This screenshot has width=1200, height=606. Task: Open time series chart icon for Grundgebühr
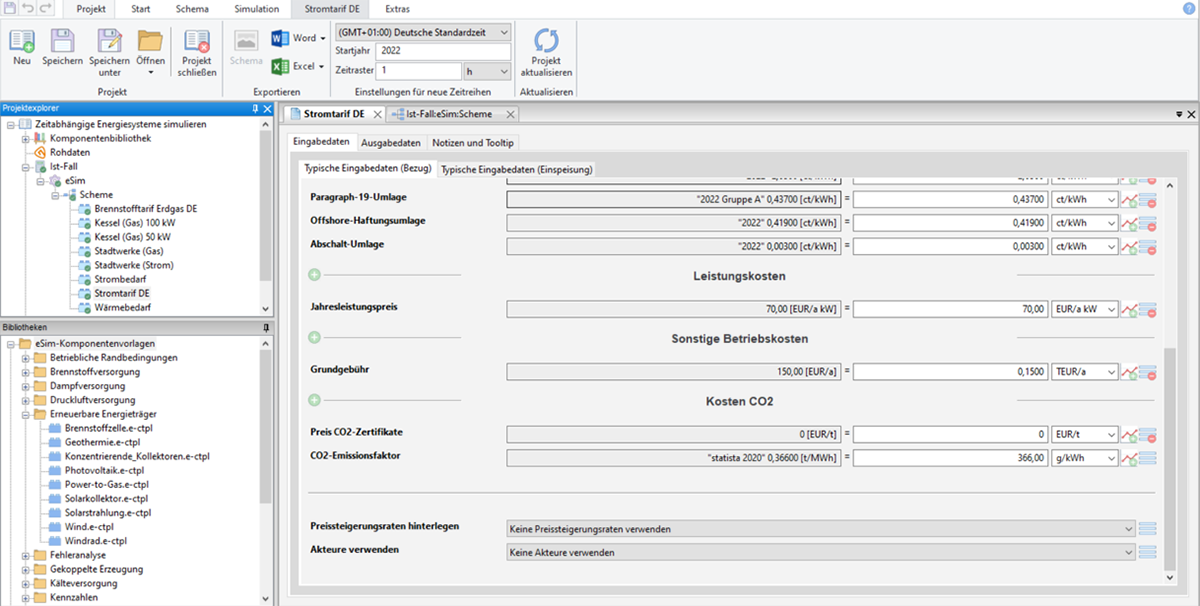[x=1129, y=372]
